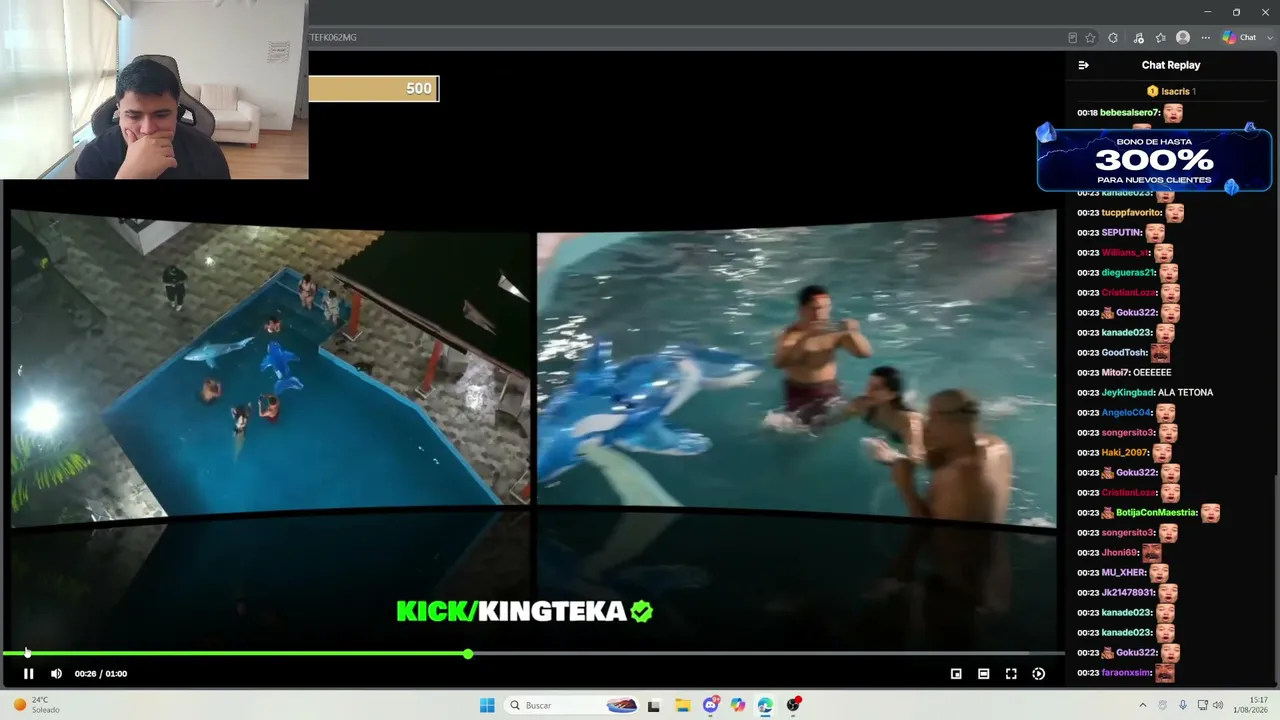Click the emote next to GoodTosh

pos(1160,353)
